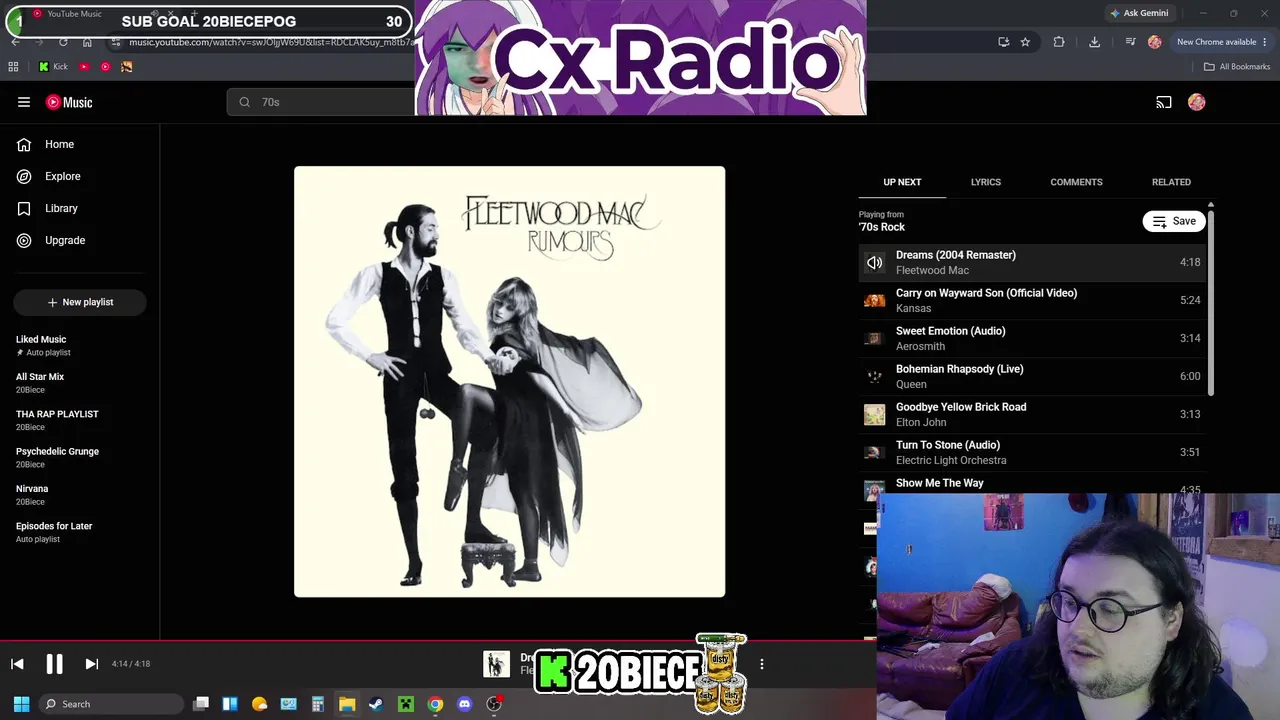Image resolution: width=1280 pixels, height=720 pixels.
Task: Click the New Chrome available button
Action: click(x=1216, y=42)
